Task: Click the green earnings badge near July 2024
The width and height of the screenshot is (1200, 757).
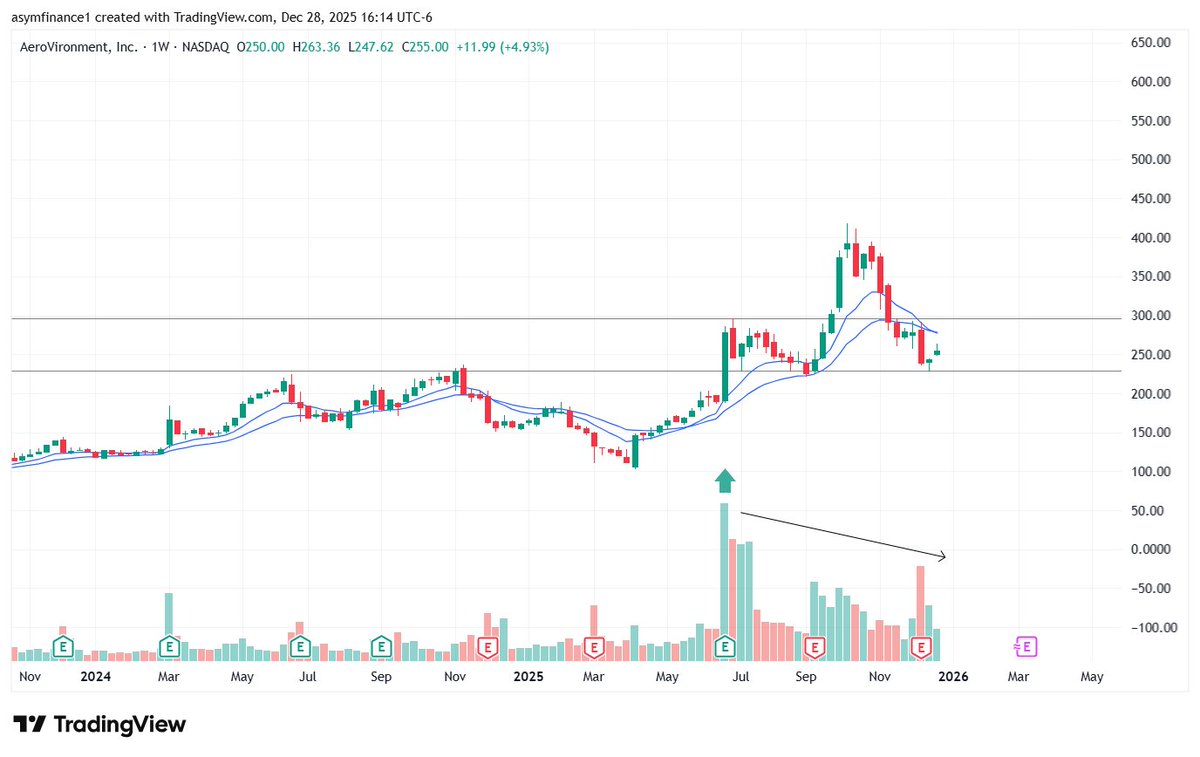Action: coord(298,647)
